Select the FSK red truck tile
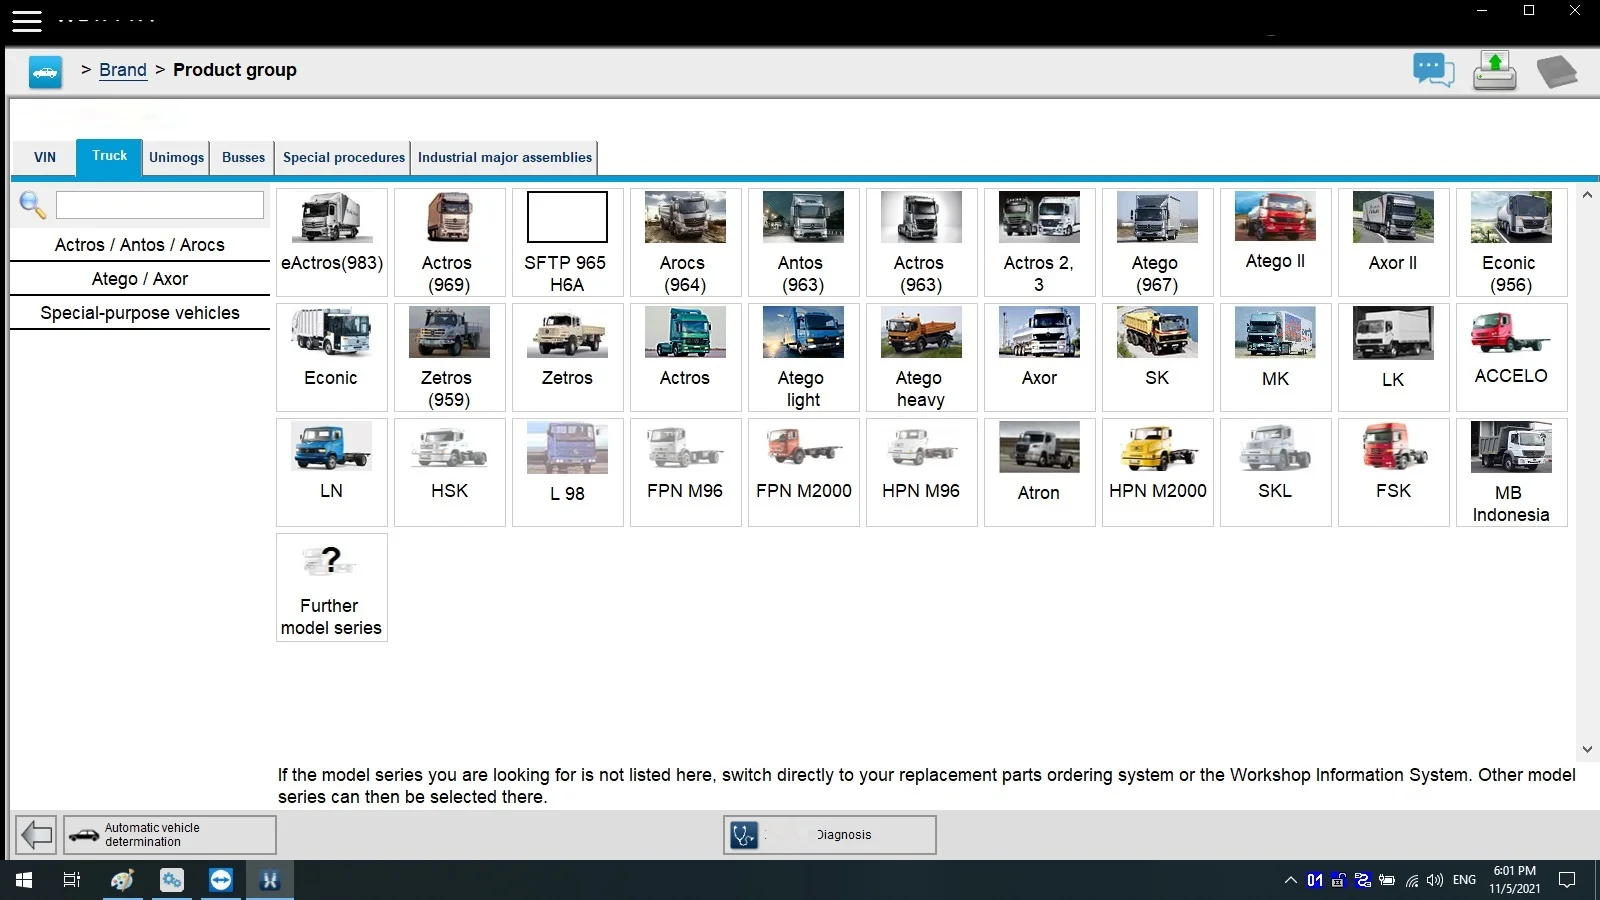The height and width of the screenshot is (900, 1600). [x=1394, y=472]
